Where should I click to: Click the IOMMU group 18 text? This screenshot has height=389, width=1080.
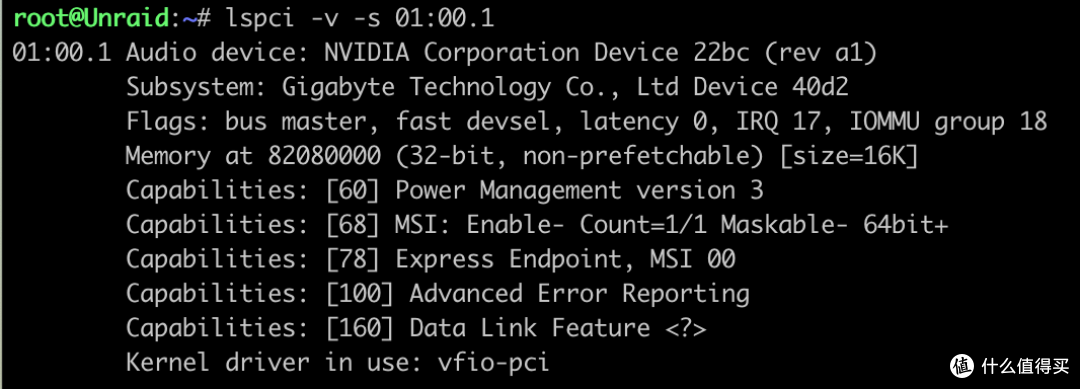pyautogui.click(x=948, y=122)
